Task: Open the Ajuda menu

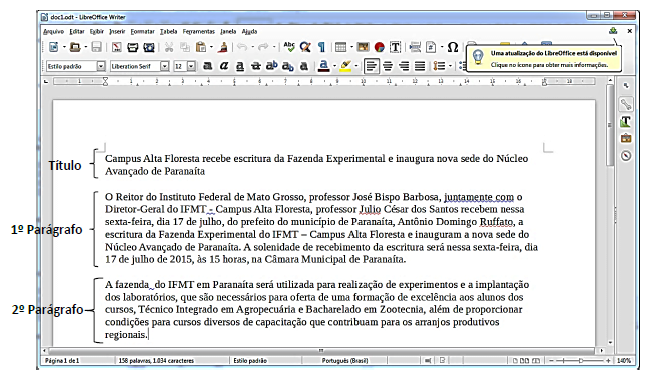Action: (249, 31)
